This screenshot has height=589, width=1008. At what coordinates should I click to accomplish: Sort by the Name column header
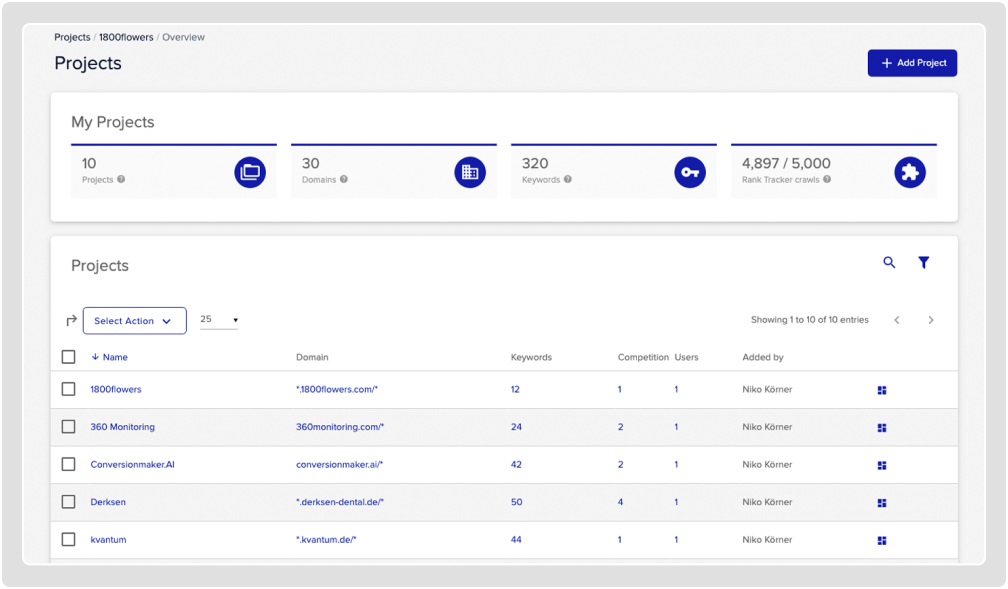coord(114,357)
